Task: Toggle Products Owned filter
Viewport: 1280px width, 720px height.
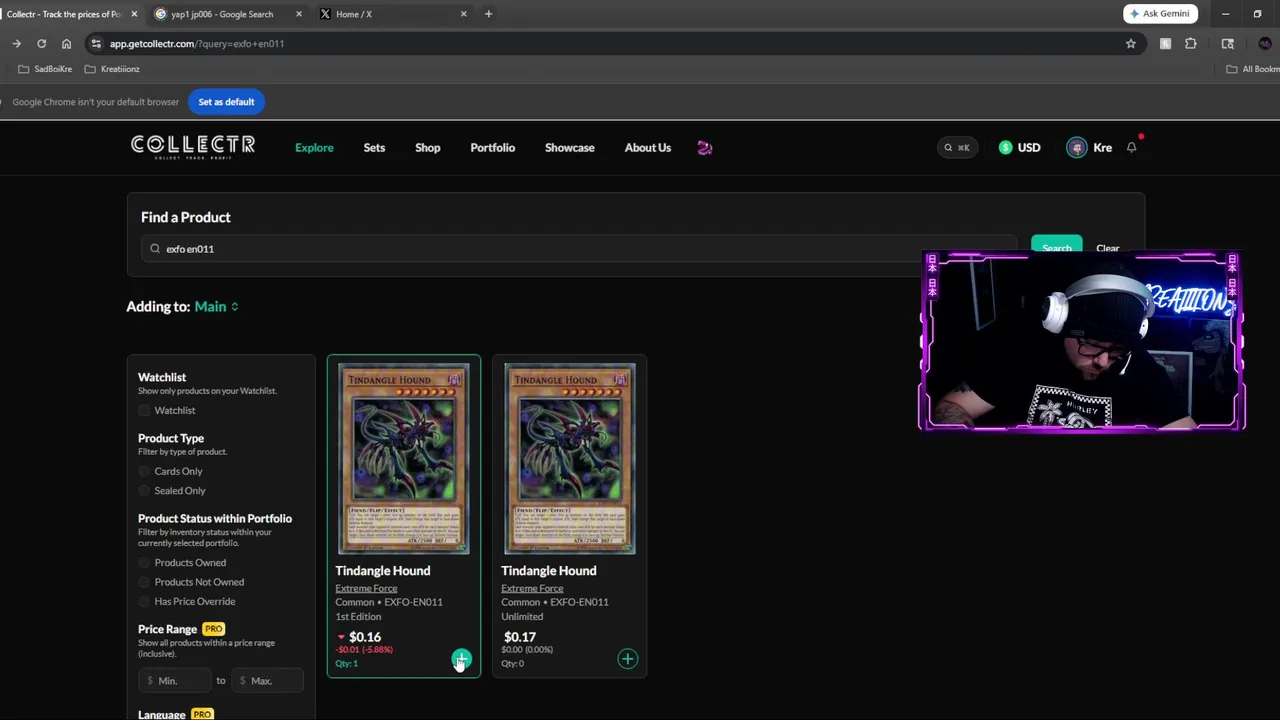Action: (x=145, y=563)
